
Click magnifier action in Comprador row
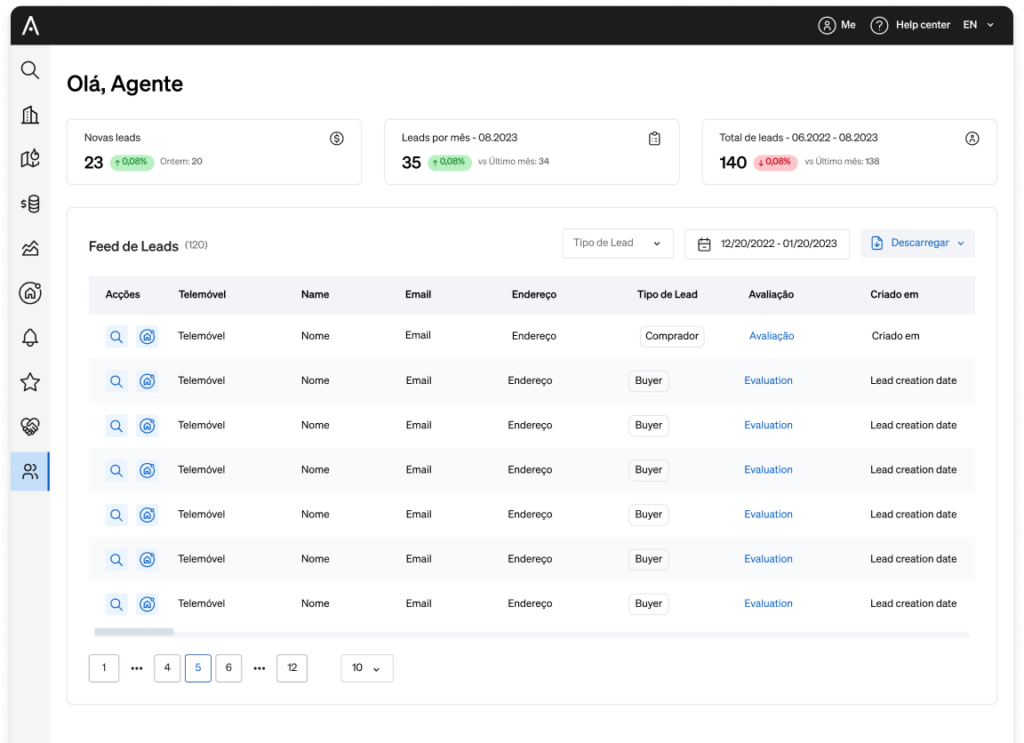click(x=116, y=337)
